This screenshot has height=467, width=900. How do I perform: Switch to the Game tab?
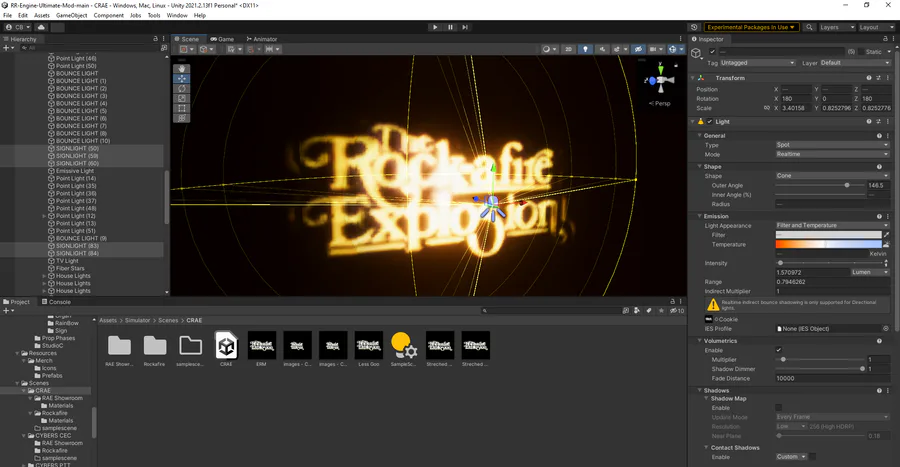tap(222, 39)
